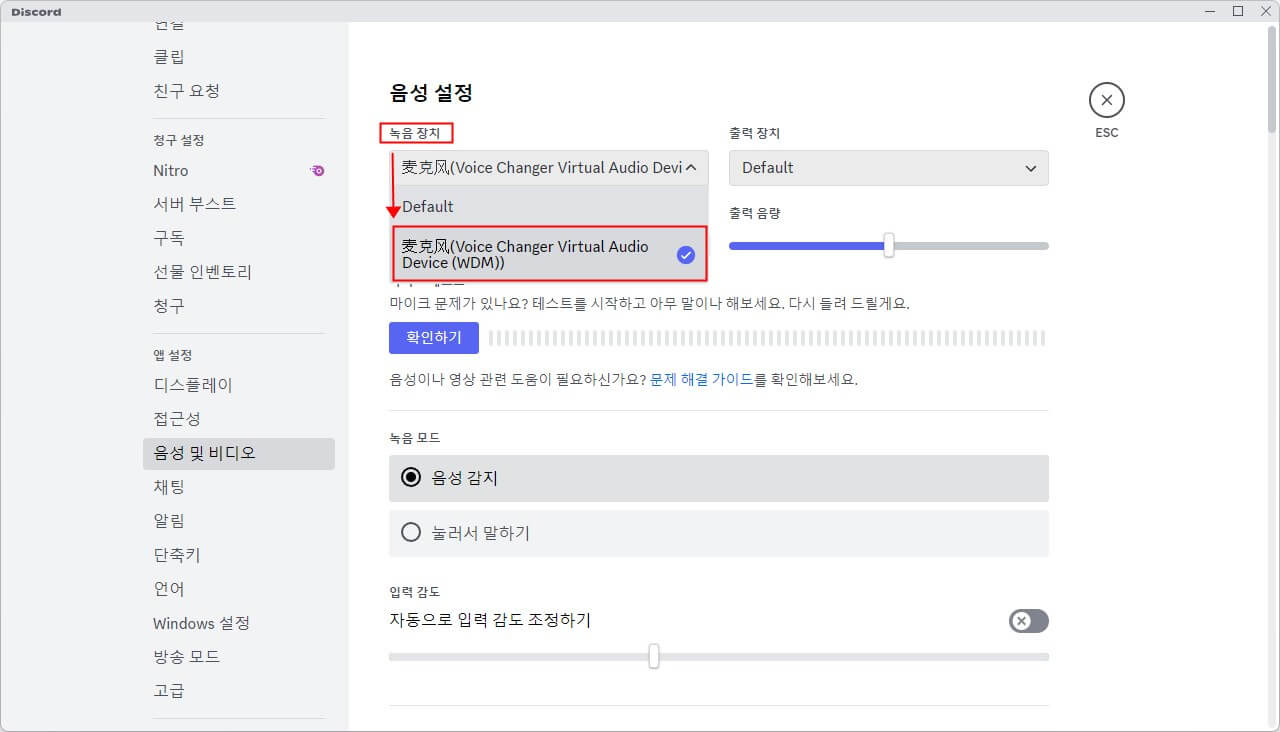Go to 디스플레이 settings

point(193,385)
